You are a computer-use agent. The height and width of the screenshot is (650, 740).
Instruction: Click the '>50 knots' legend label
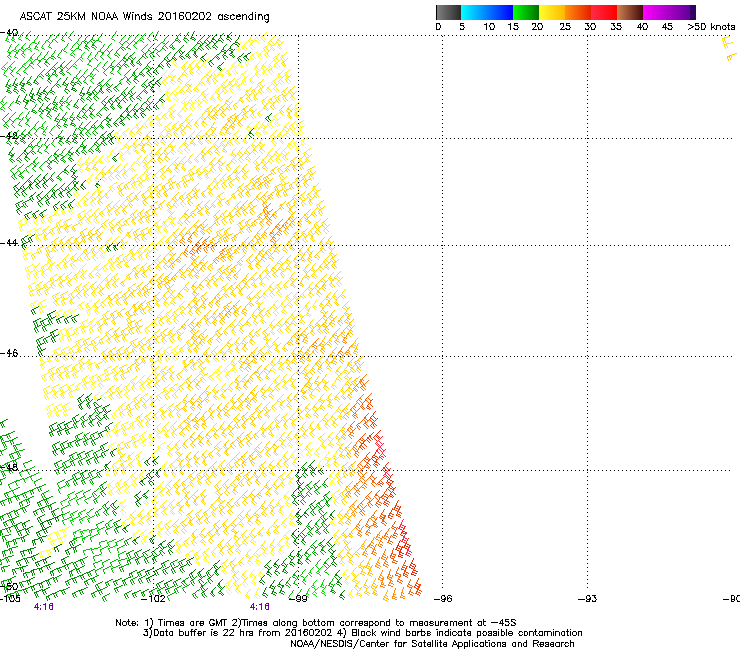click(x=711, y=27)
